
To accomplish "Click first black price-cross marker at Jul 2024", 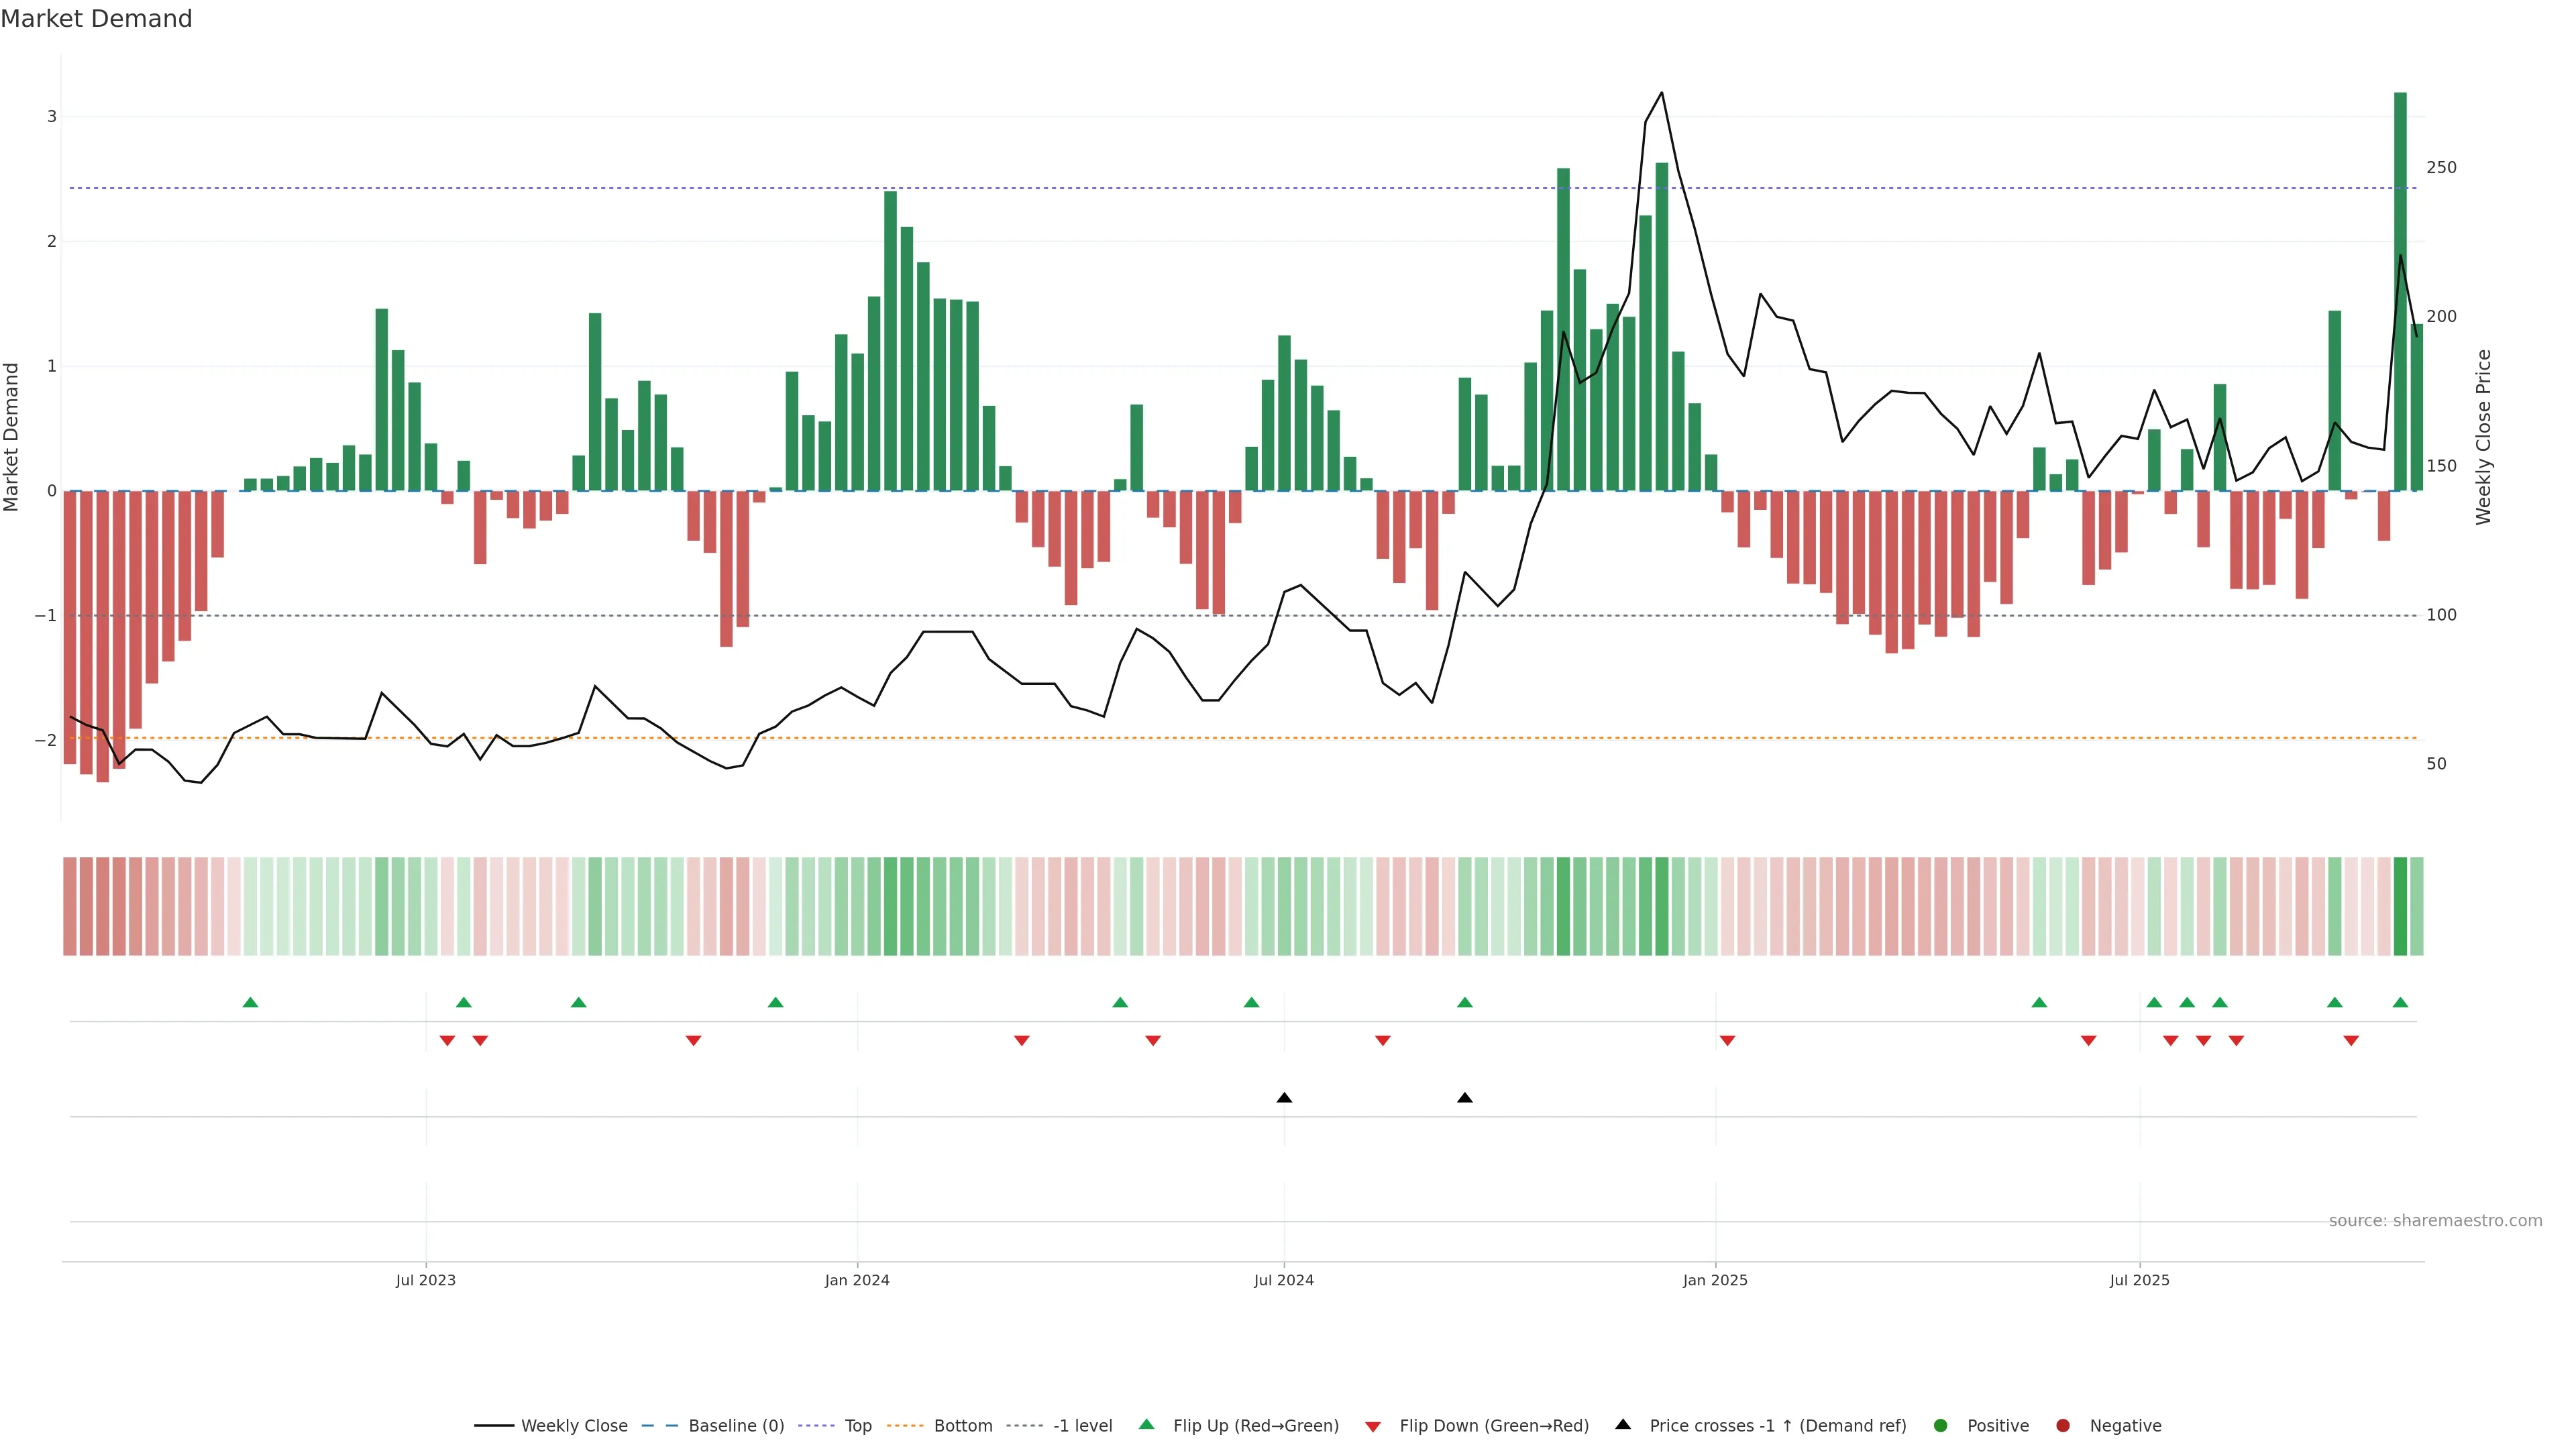I will click(1284, 1098).
